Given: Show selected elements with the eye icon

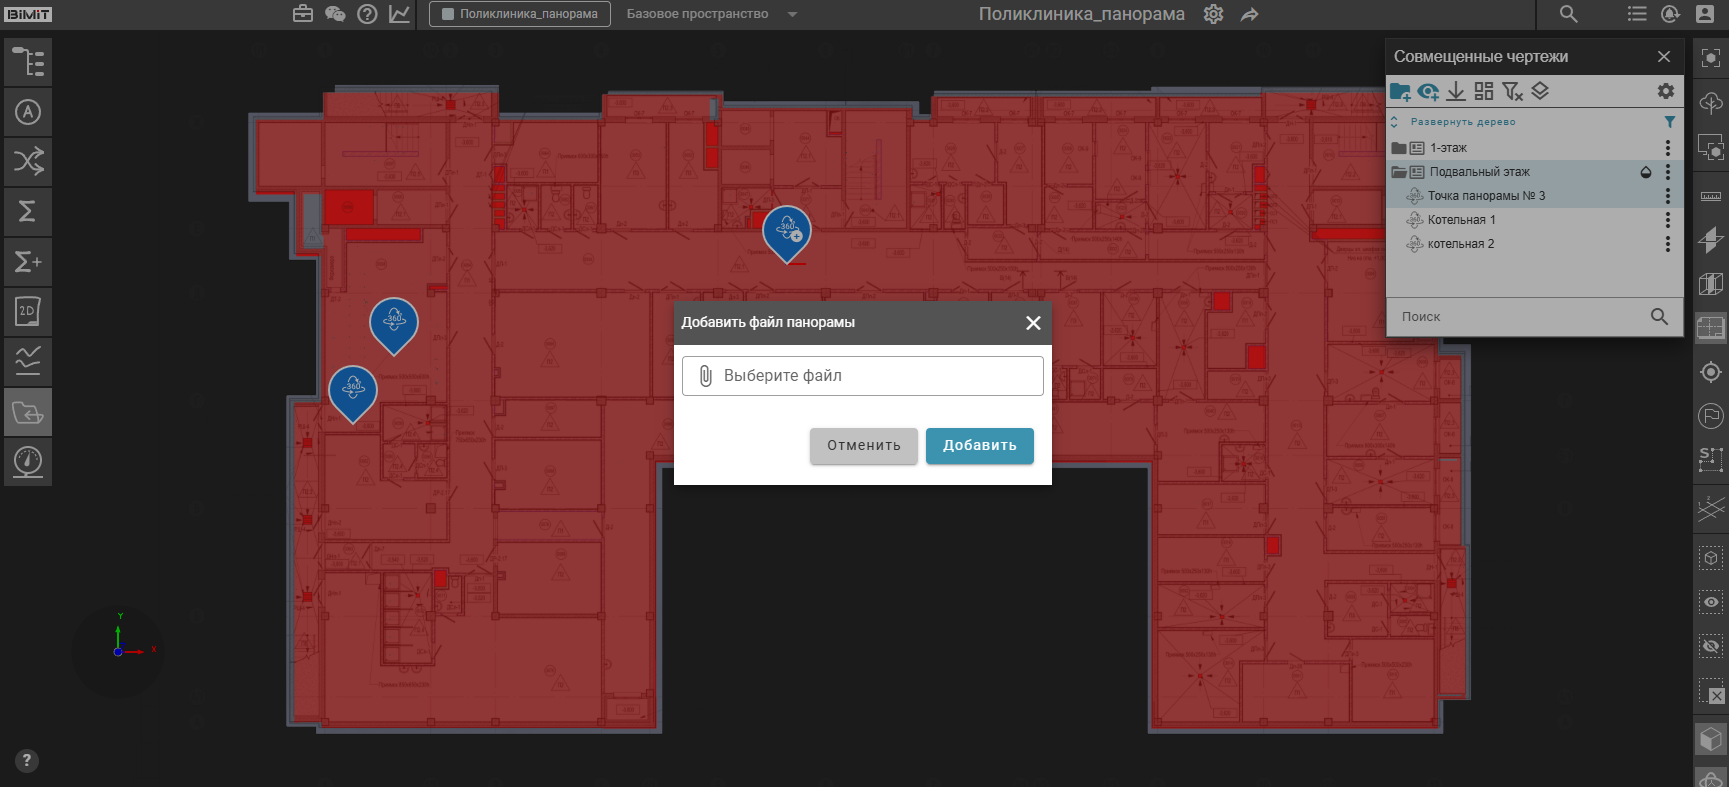Looking at the screenshot, I should 1711,602.
